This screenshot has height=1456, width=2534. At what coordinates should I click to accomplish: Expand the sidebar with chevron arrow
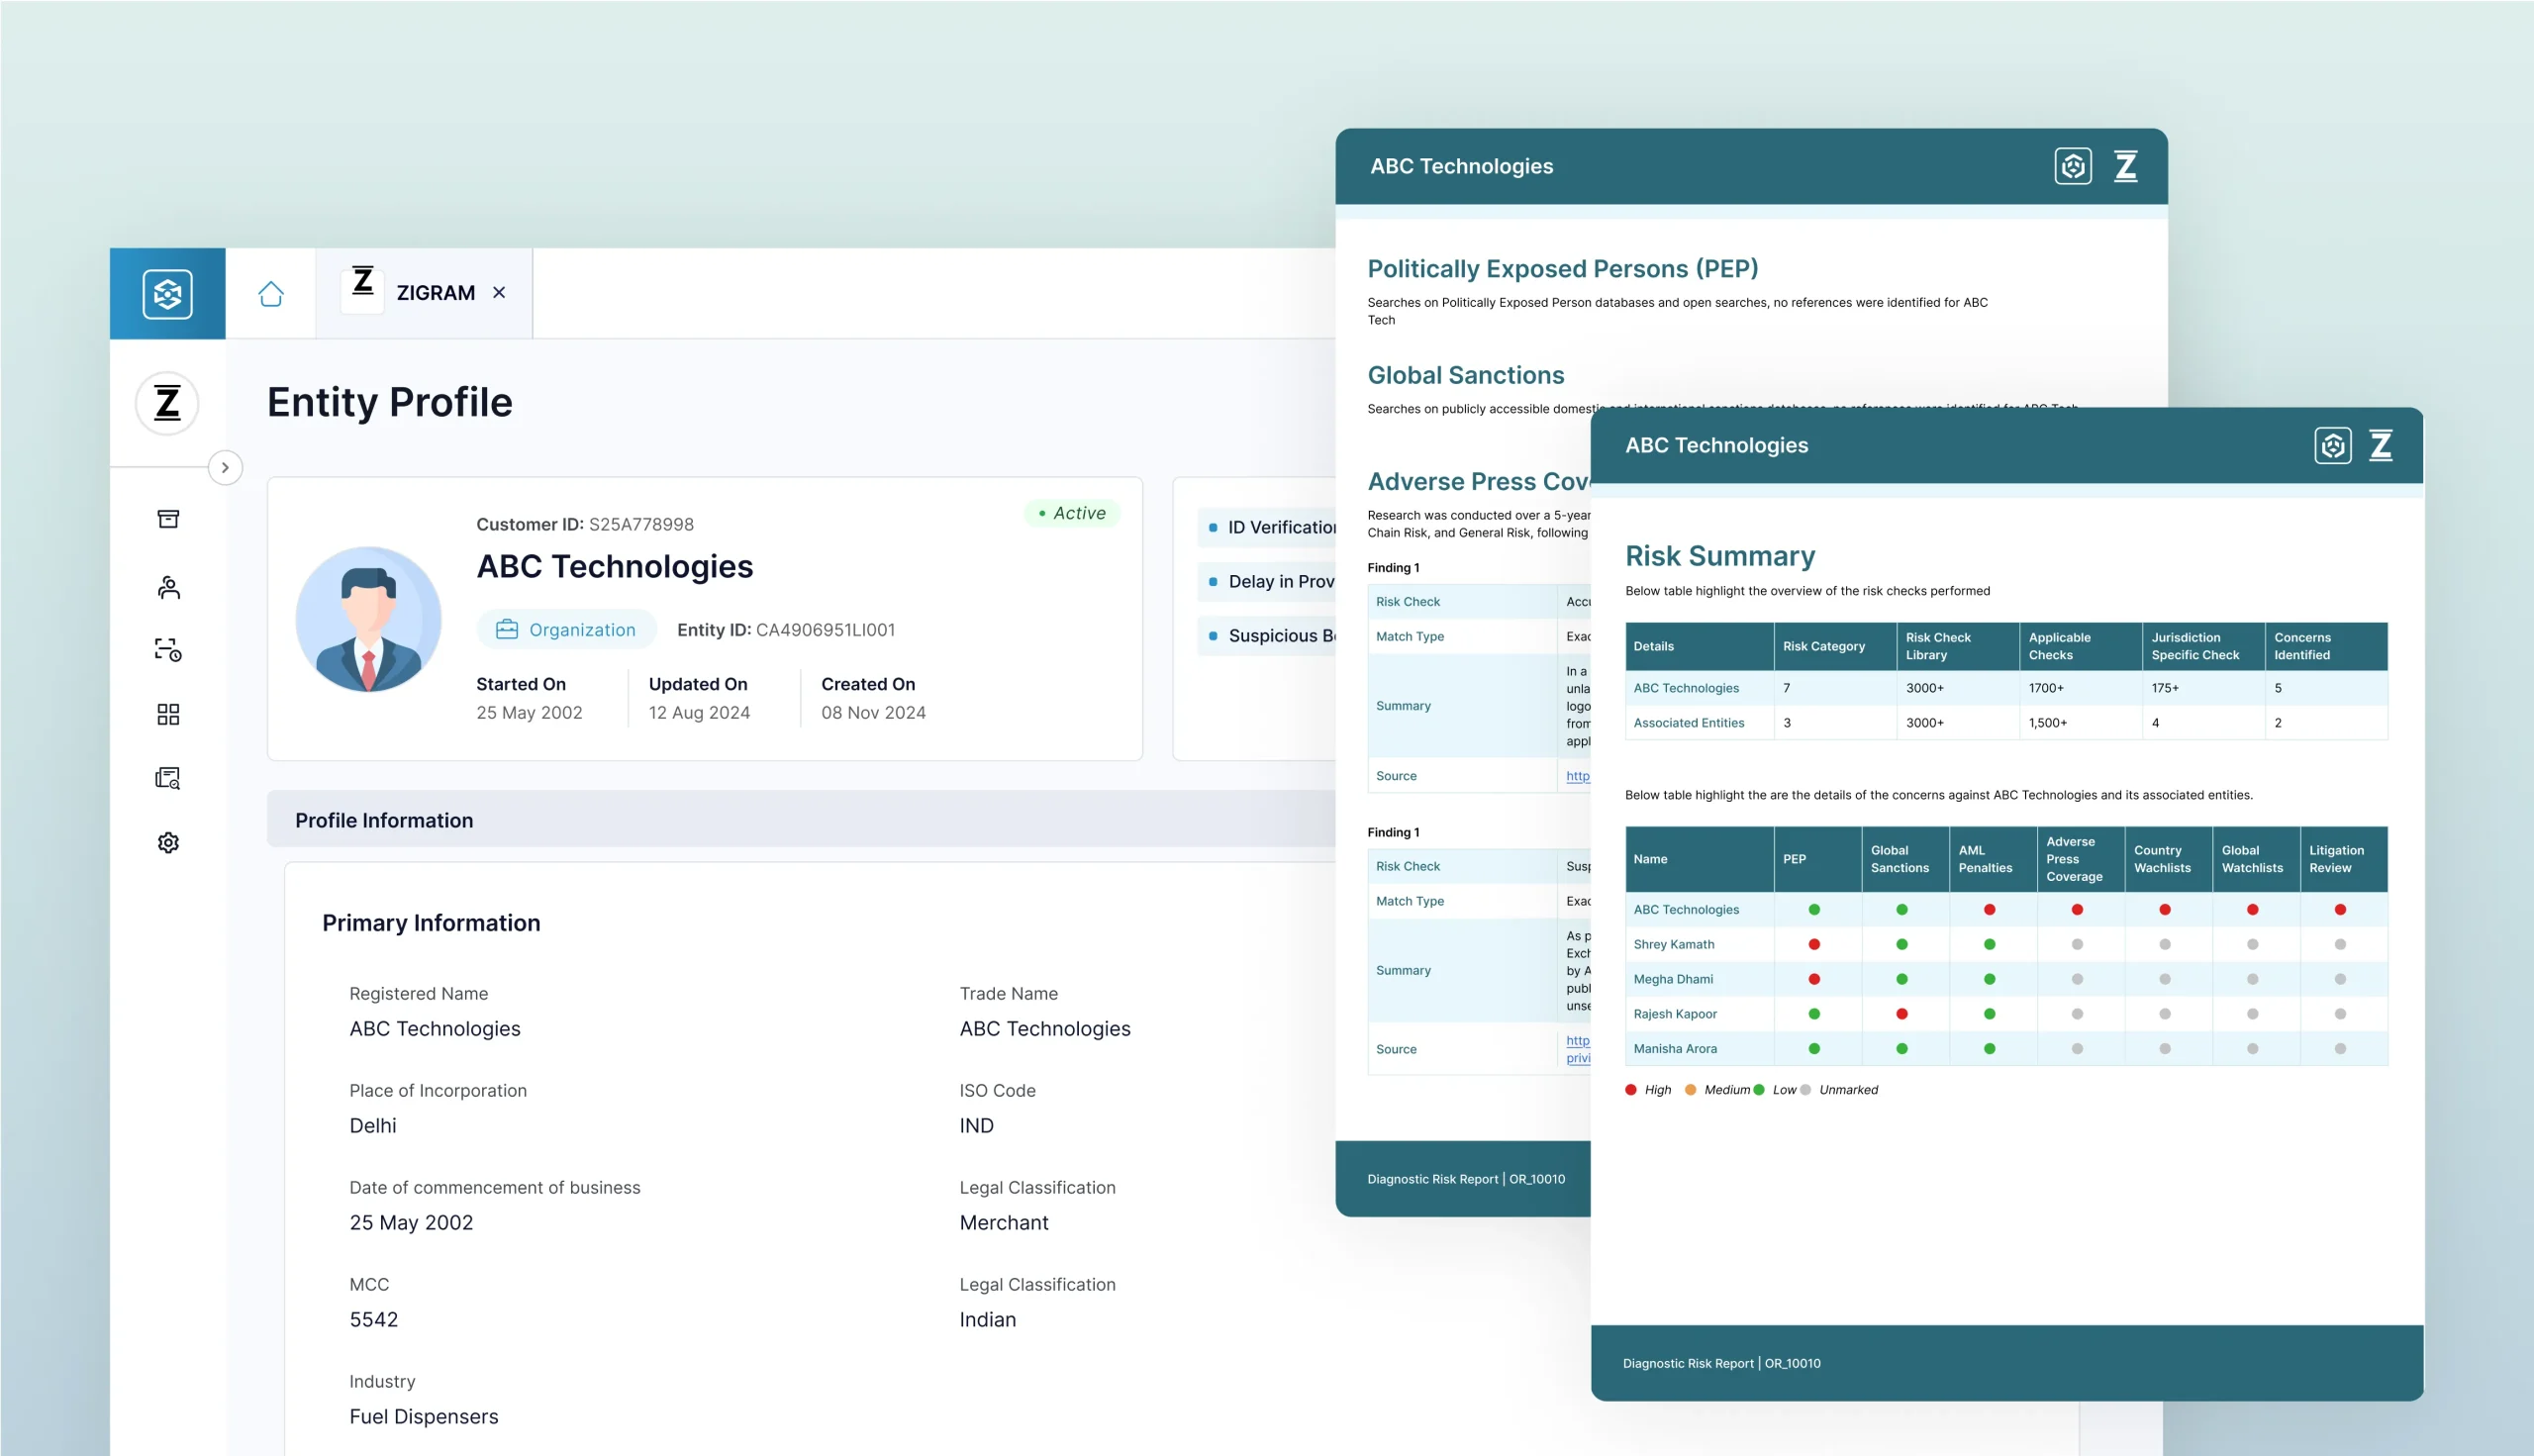coord(225,468)
